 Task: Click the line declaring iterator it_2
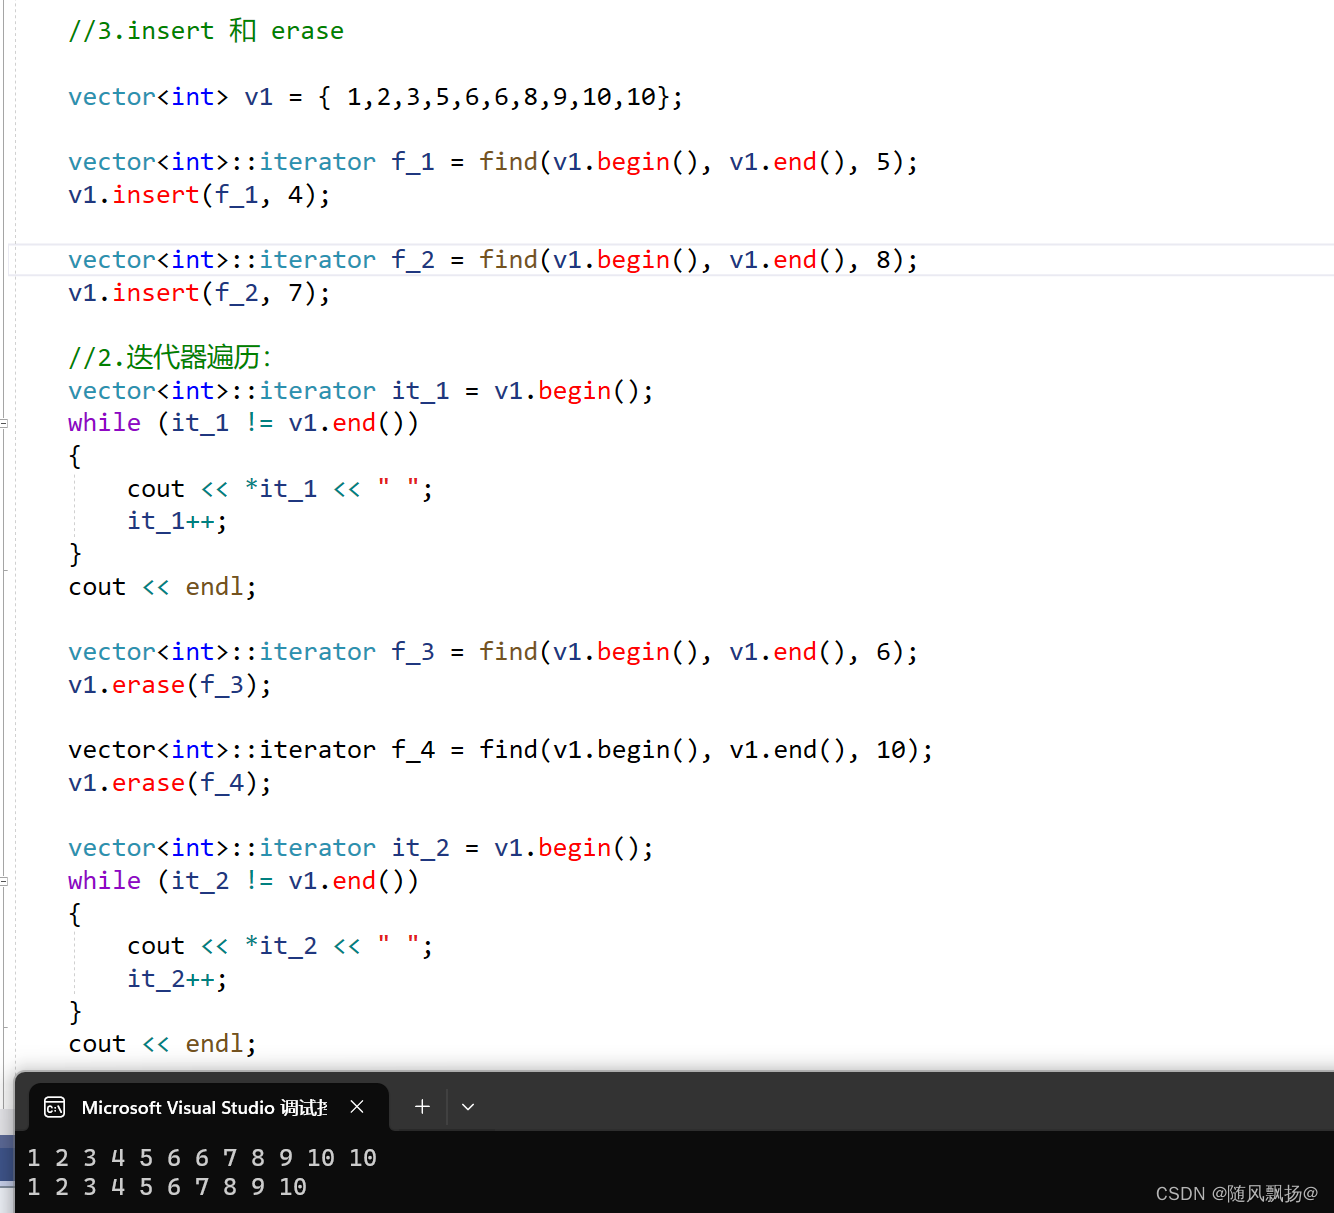(x=361, y=848)
